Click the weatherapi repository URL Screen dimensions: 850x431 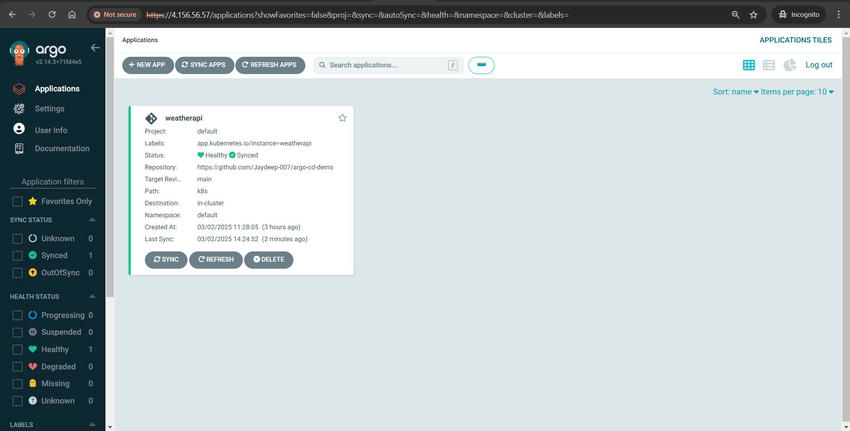[x=265, y=167]
